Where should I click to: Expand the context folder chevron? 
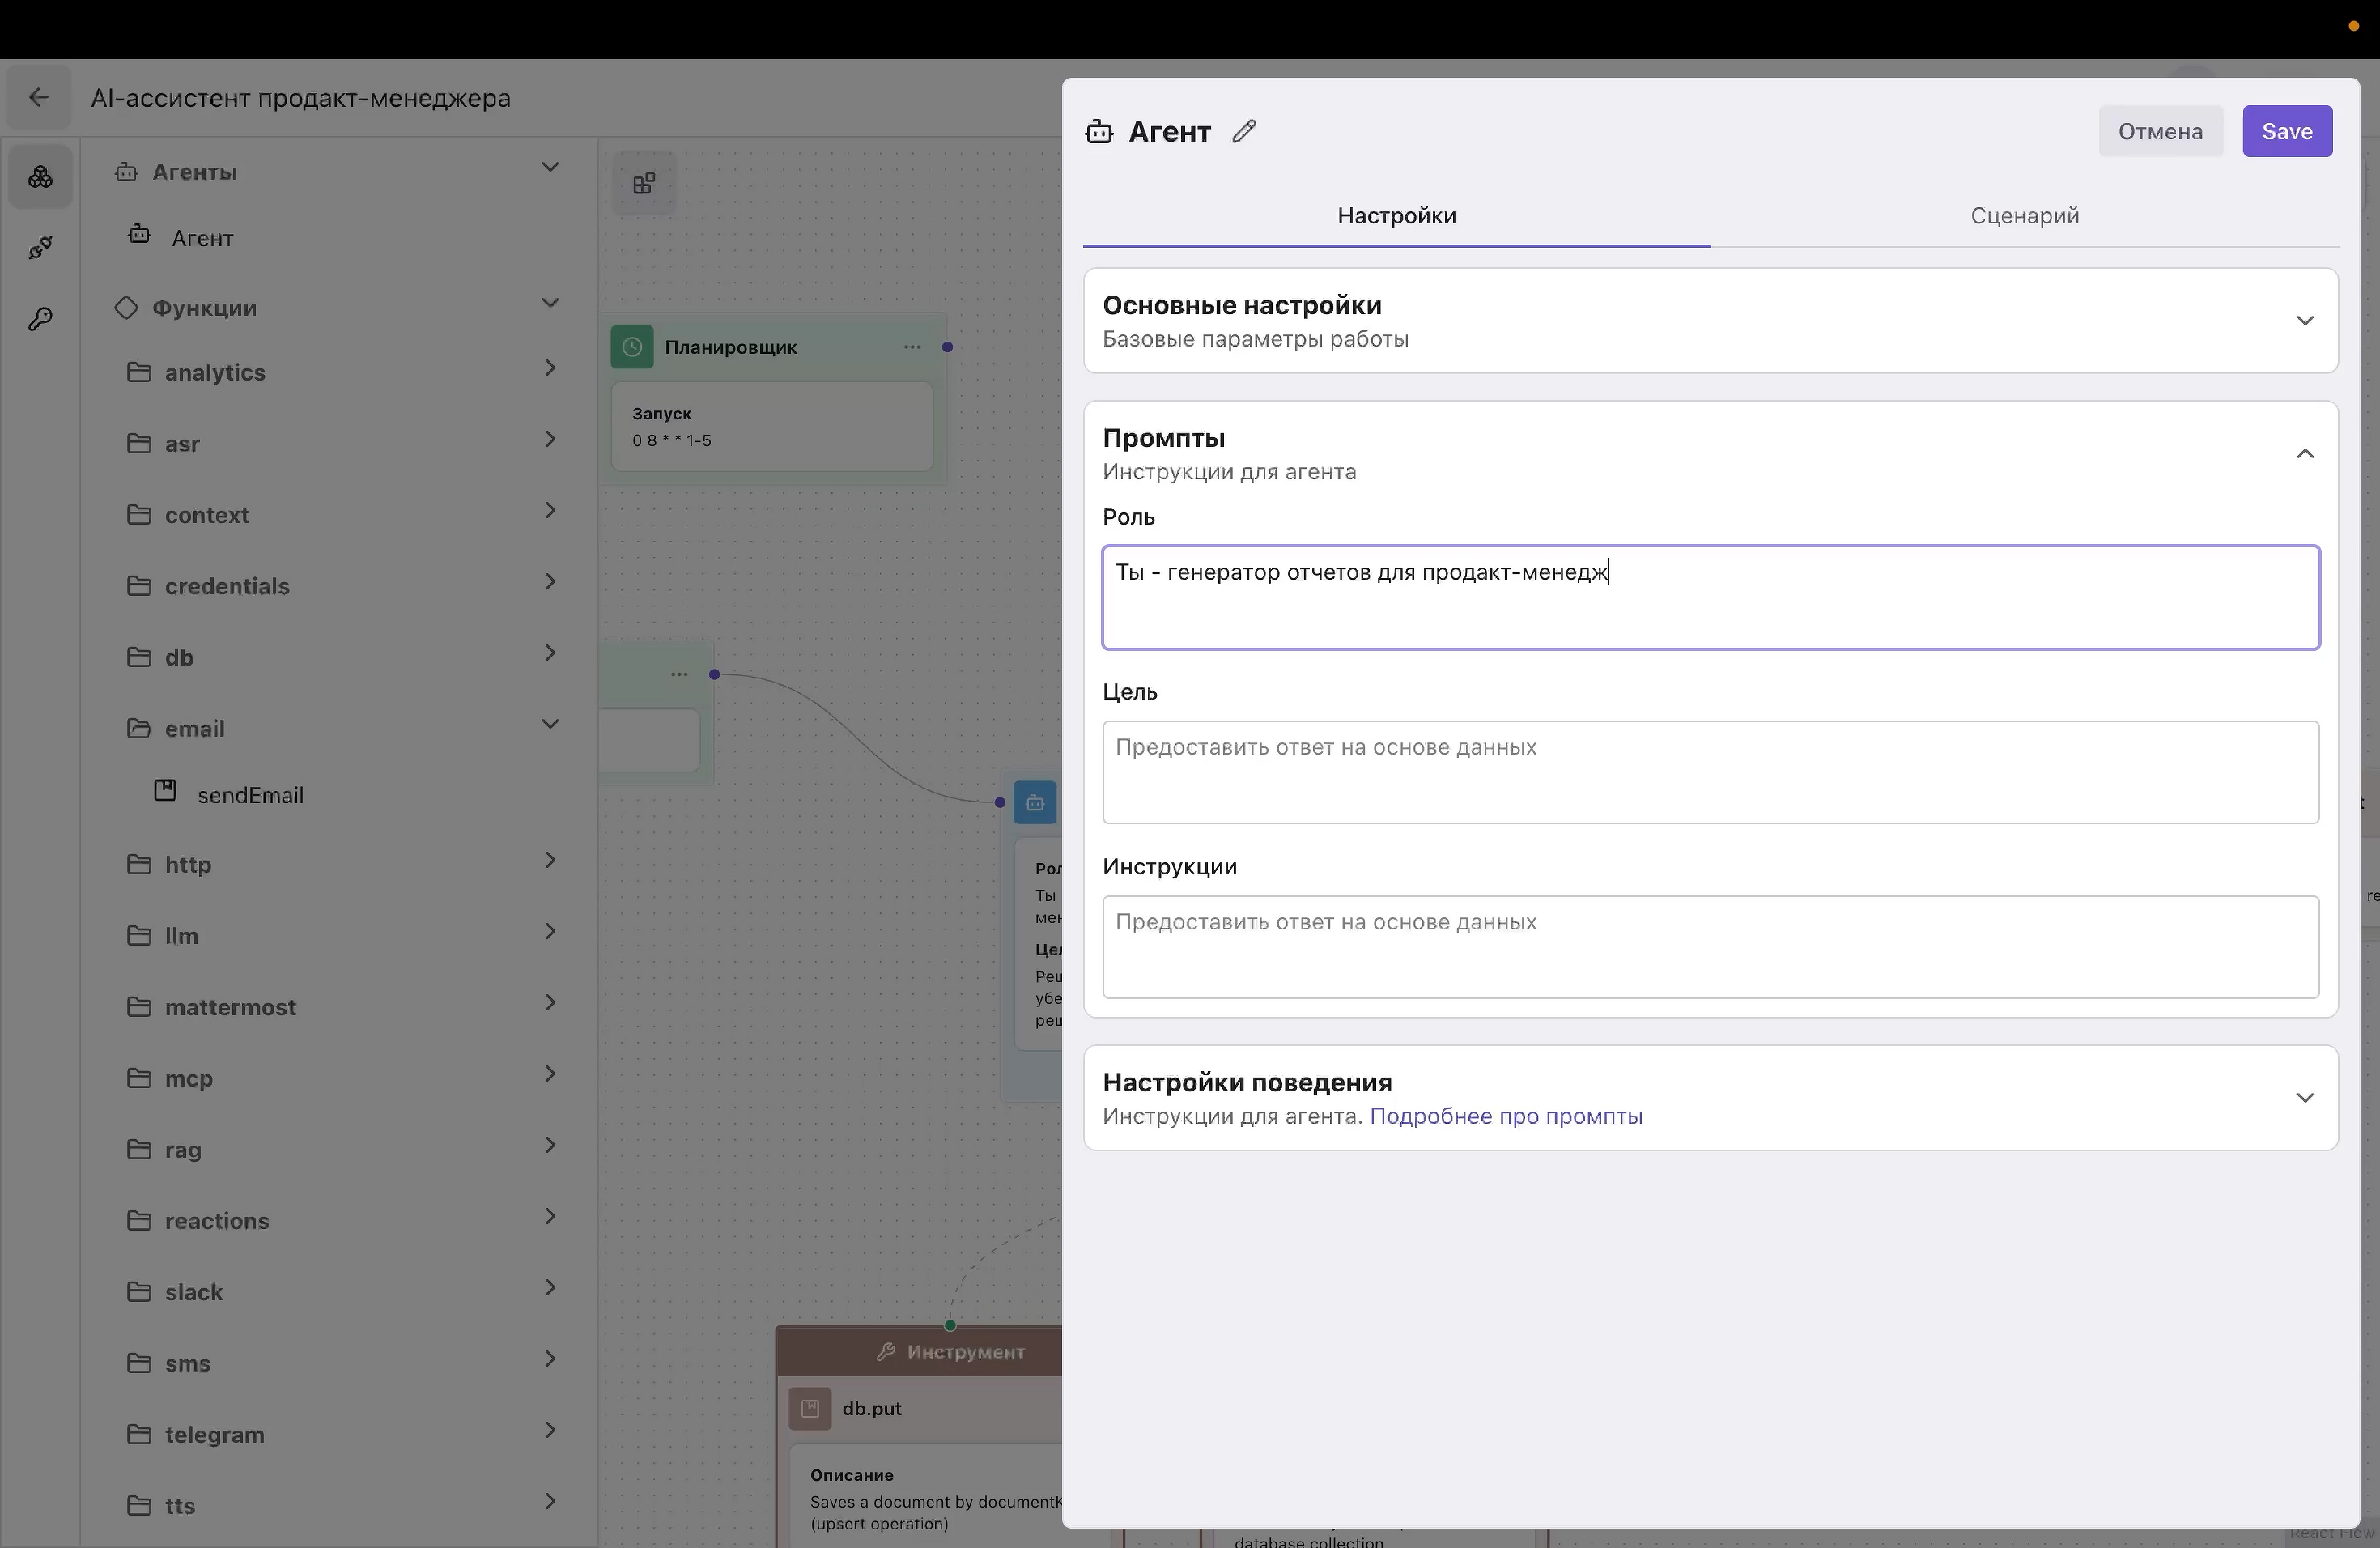550,511
